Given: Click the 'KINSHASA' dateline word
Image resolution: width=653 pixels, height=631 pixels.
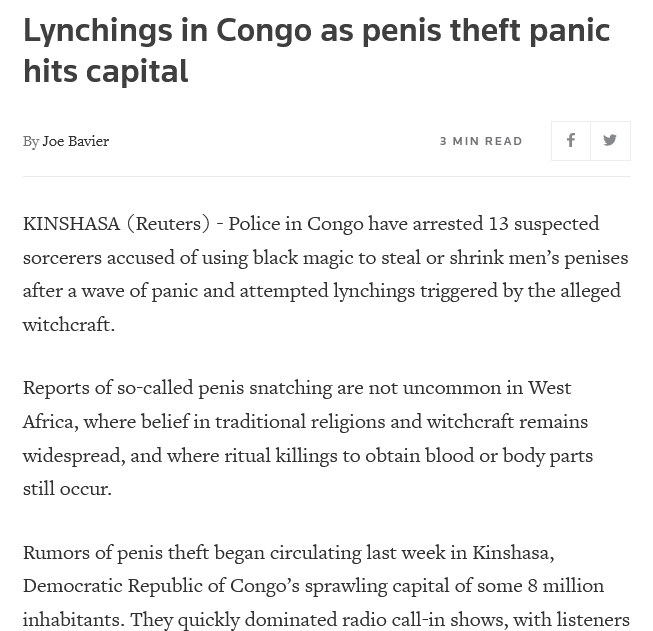Looking at the screenshot, I should [71, 224].
